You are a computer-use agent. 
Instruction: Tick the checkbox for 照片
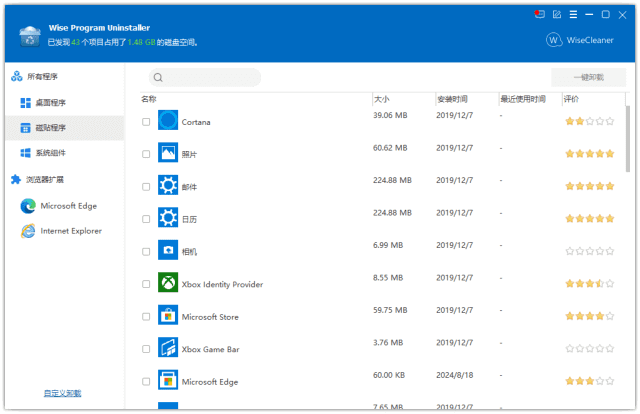click(x=146, y=154)
